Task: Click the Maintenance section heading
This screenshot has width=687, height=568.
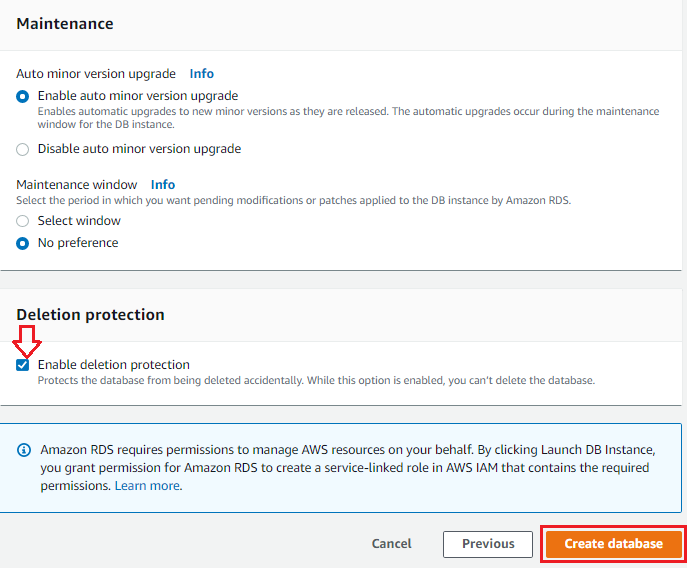Action: [65, 24]
